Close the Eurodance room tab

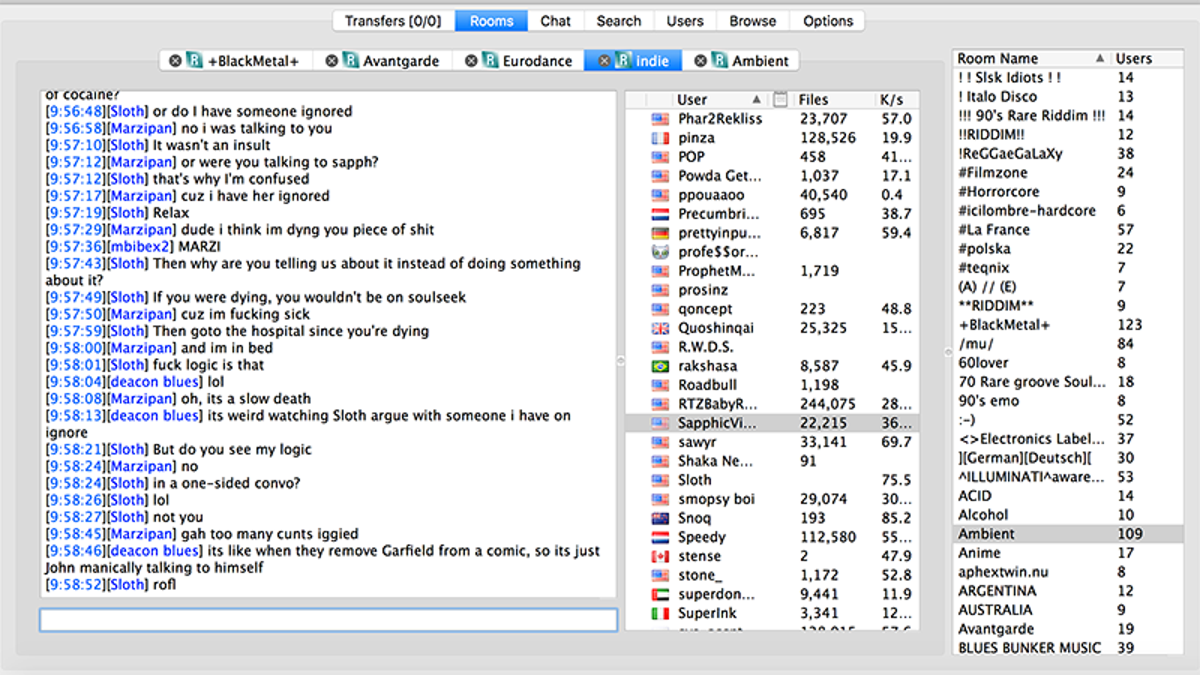point(471,61)
